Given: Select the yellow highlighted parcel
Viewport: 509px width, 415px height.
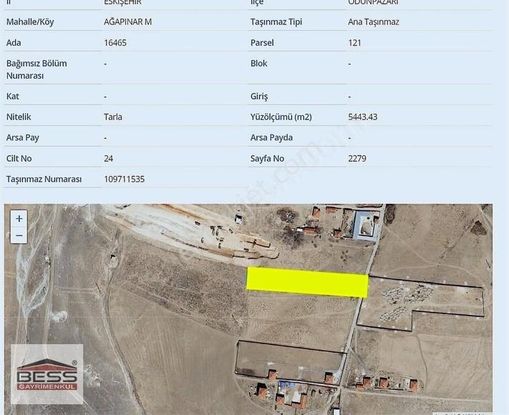Looking at the screenshot, I should pos(307,282).
